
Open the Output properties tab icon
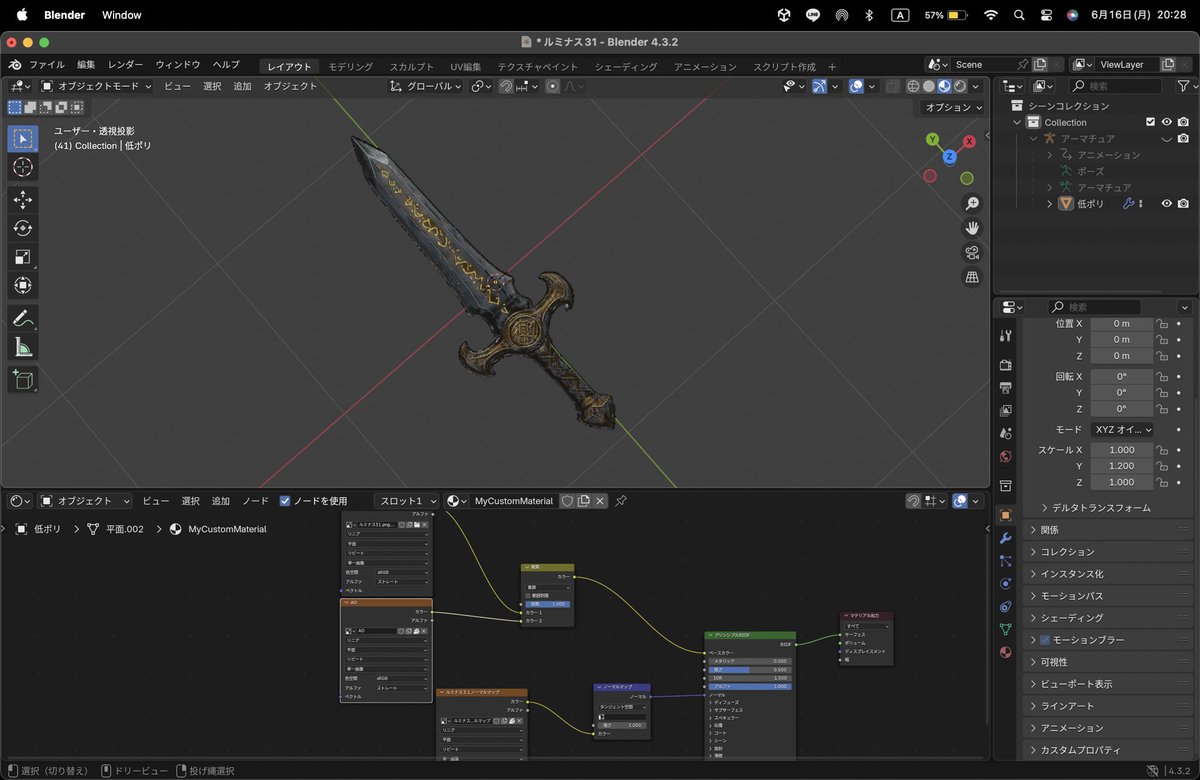pyautogui.click(x=1006, y=387)
